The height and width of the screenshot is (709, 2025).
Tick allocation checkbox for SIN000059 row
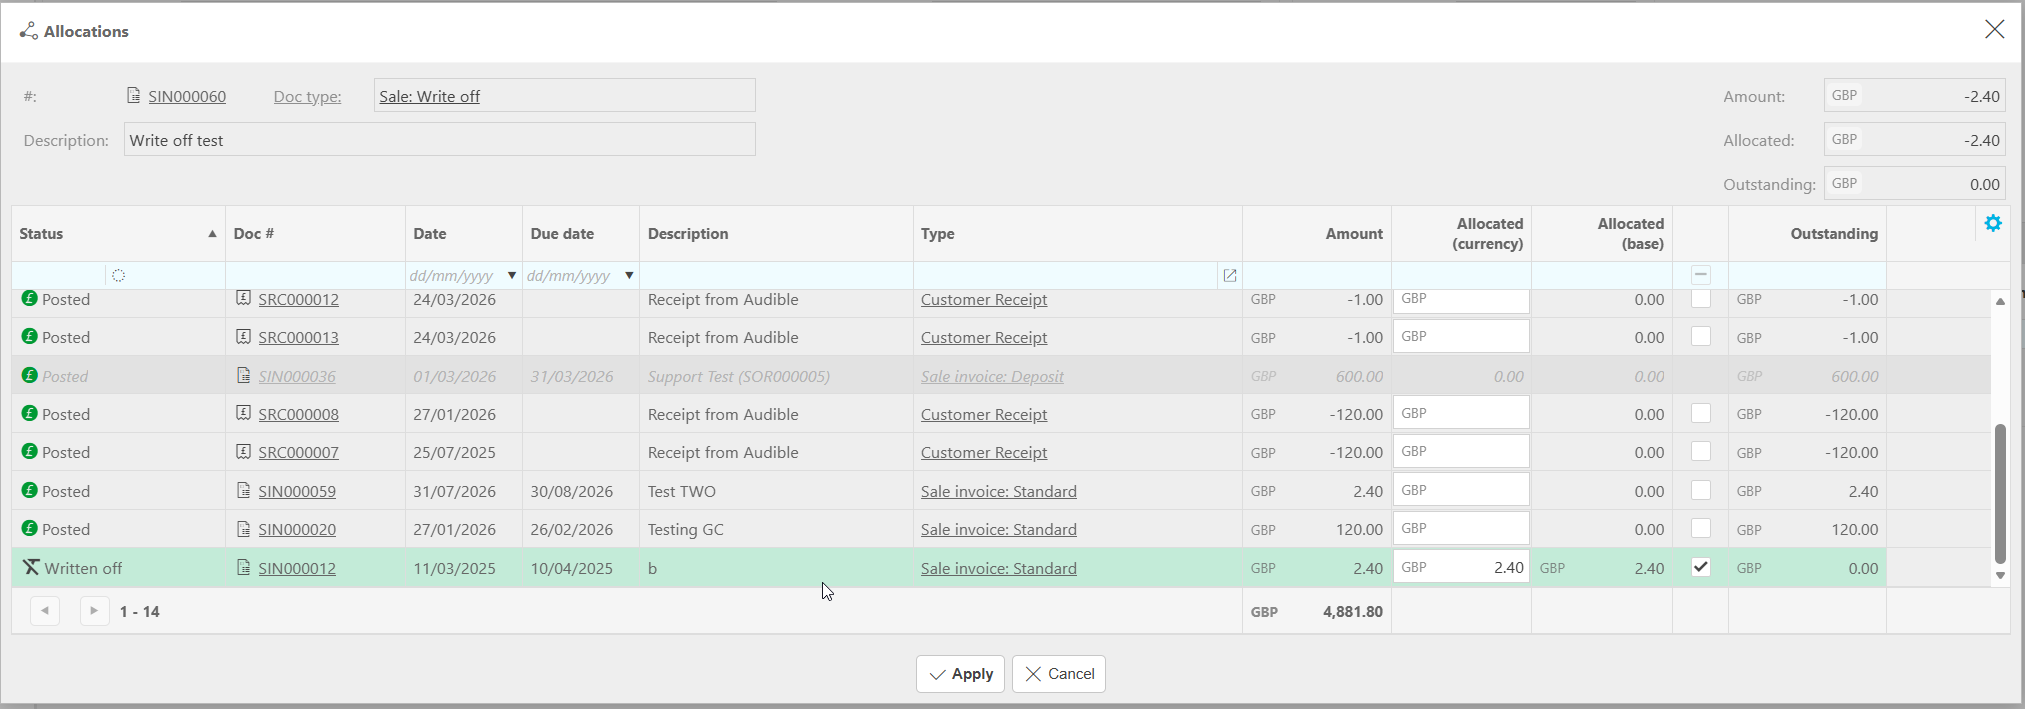pyautogui.click(x=1700, y=490)
